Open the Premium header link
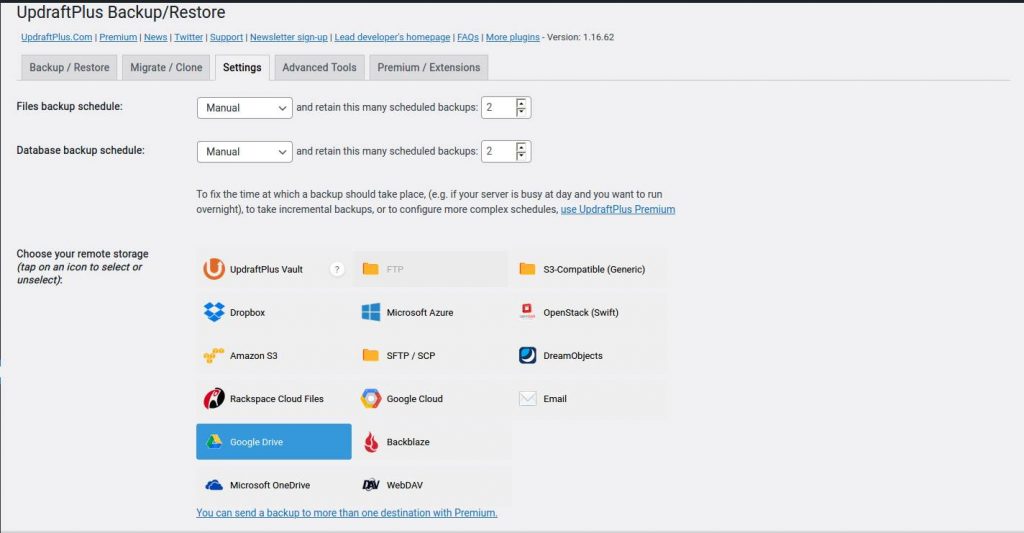1024x533 pixels. (118, 37)
